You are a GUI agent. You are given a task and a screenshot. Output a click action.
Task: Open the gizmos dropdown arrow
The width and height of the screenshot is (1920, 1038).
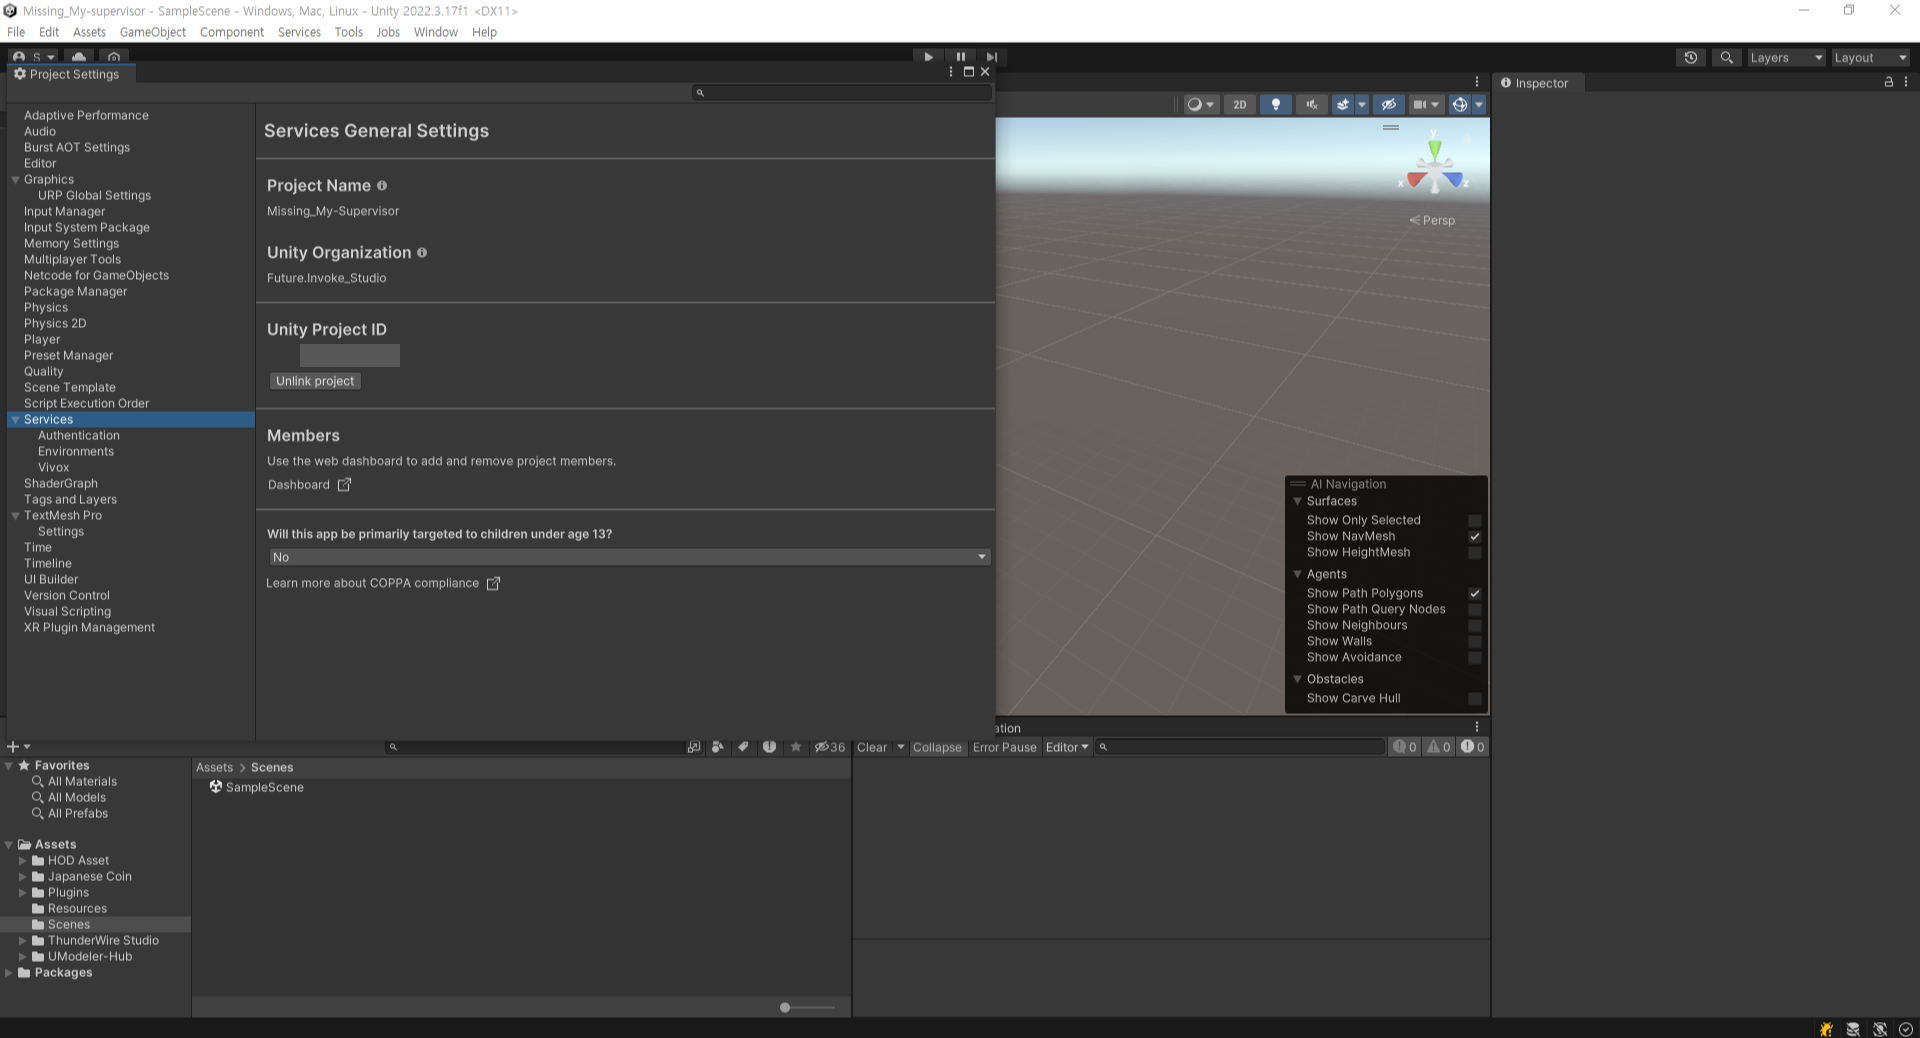coord(1479,104)
